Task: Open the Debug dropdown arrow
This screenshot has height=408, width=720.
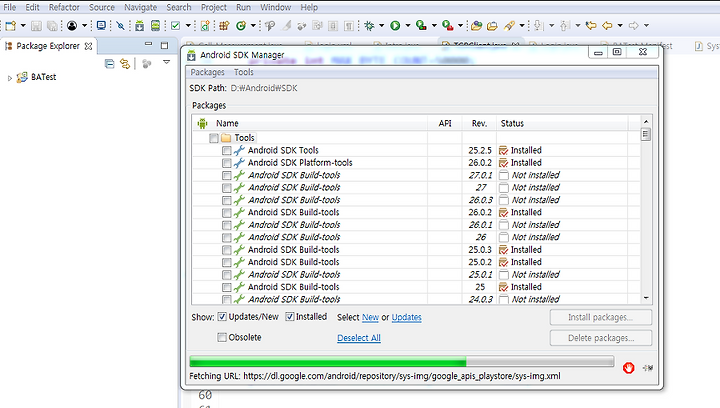Action: (382, 26)
